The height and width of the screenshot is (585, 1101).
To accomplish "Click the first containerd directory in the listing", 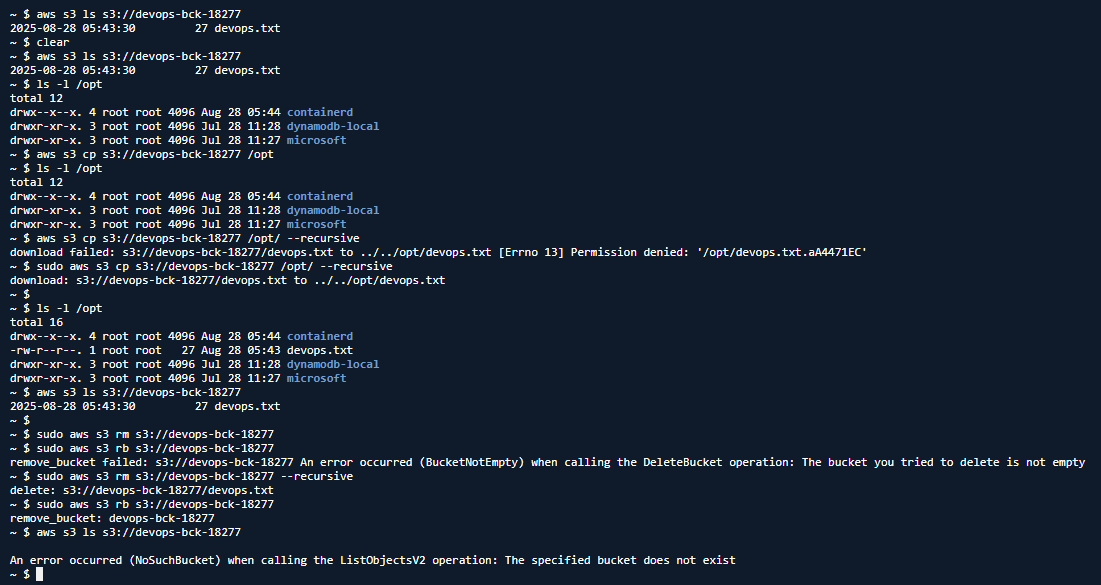I will coord(319,112).
